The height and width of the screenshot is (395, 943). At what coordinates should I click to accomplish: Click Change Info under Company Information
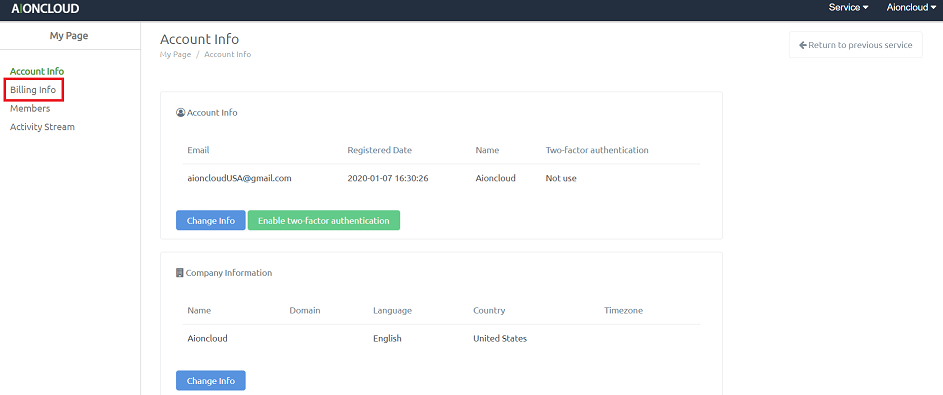[210, 381]
